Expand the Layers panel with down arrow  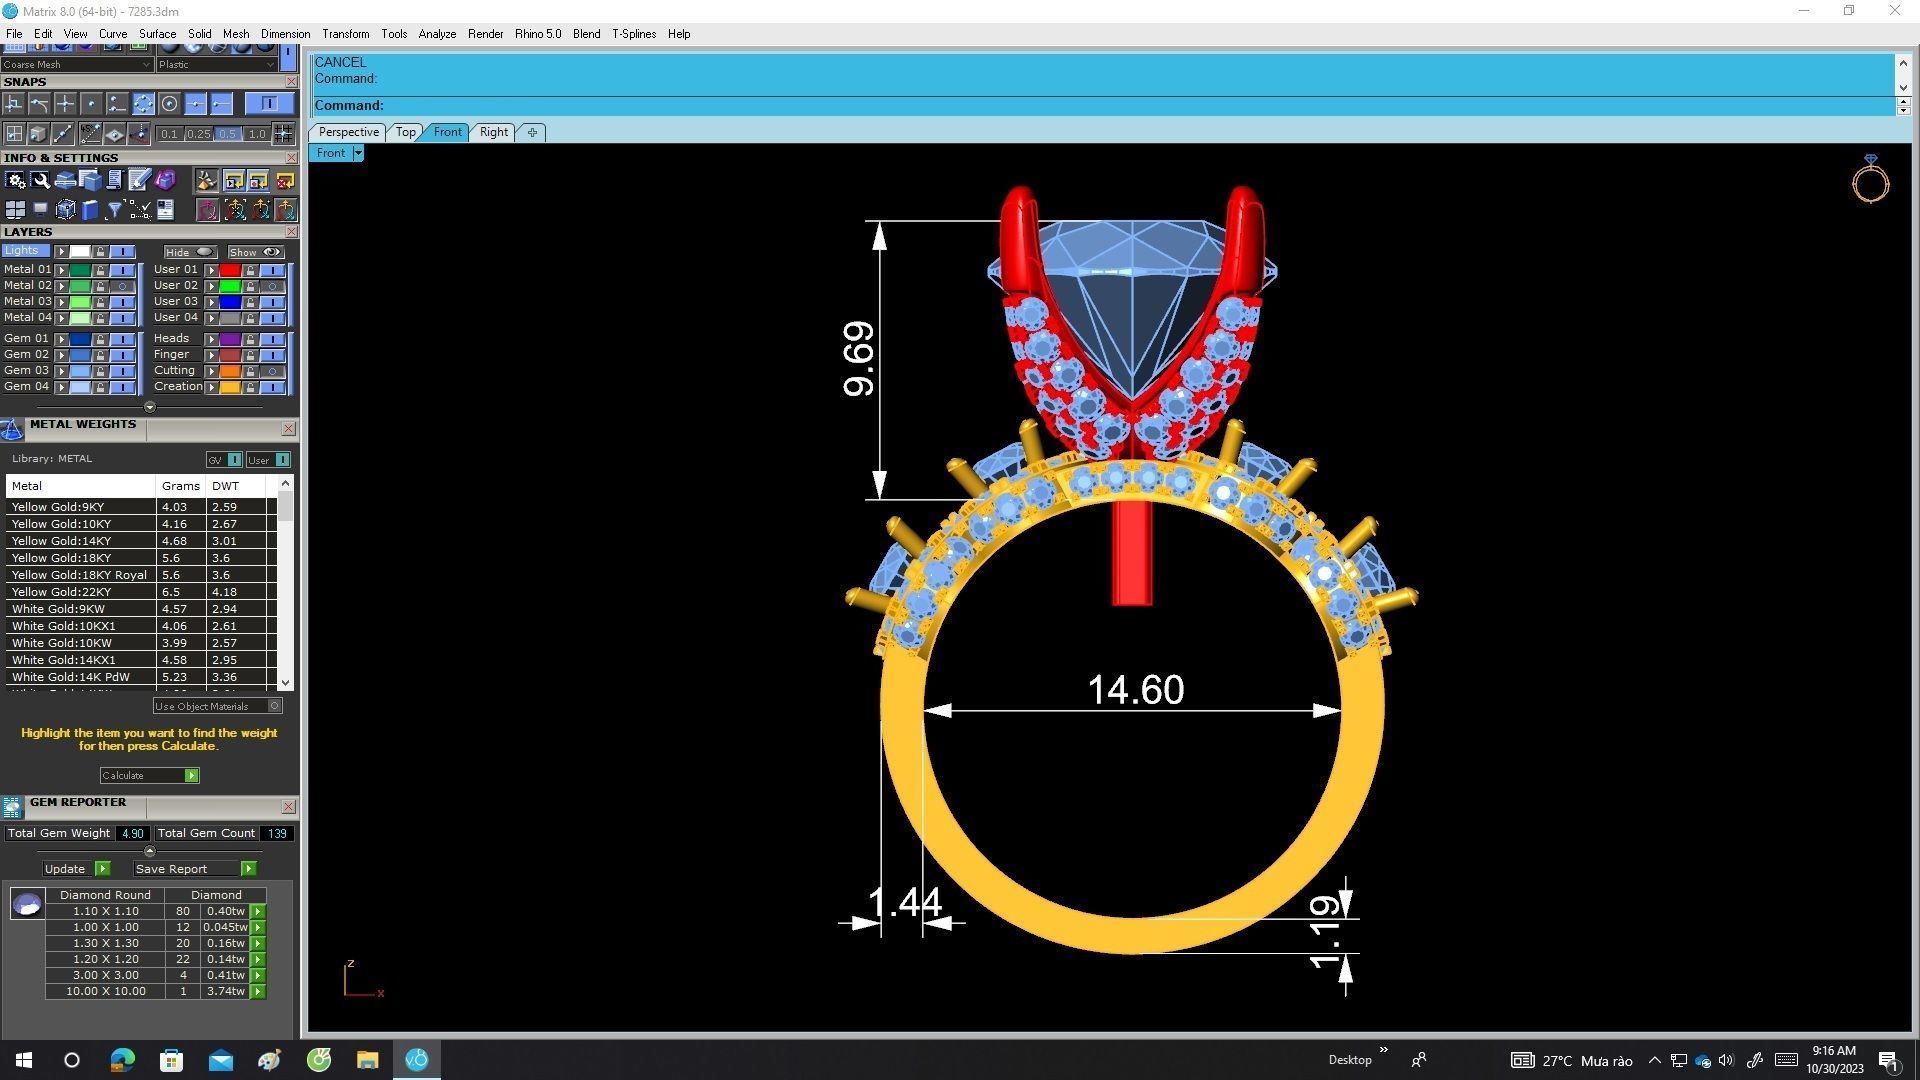(x=150, y=407)
